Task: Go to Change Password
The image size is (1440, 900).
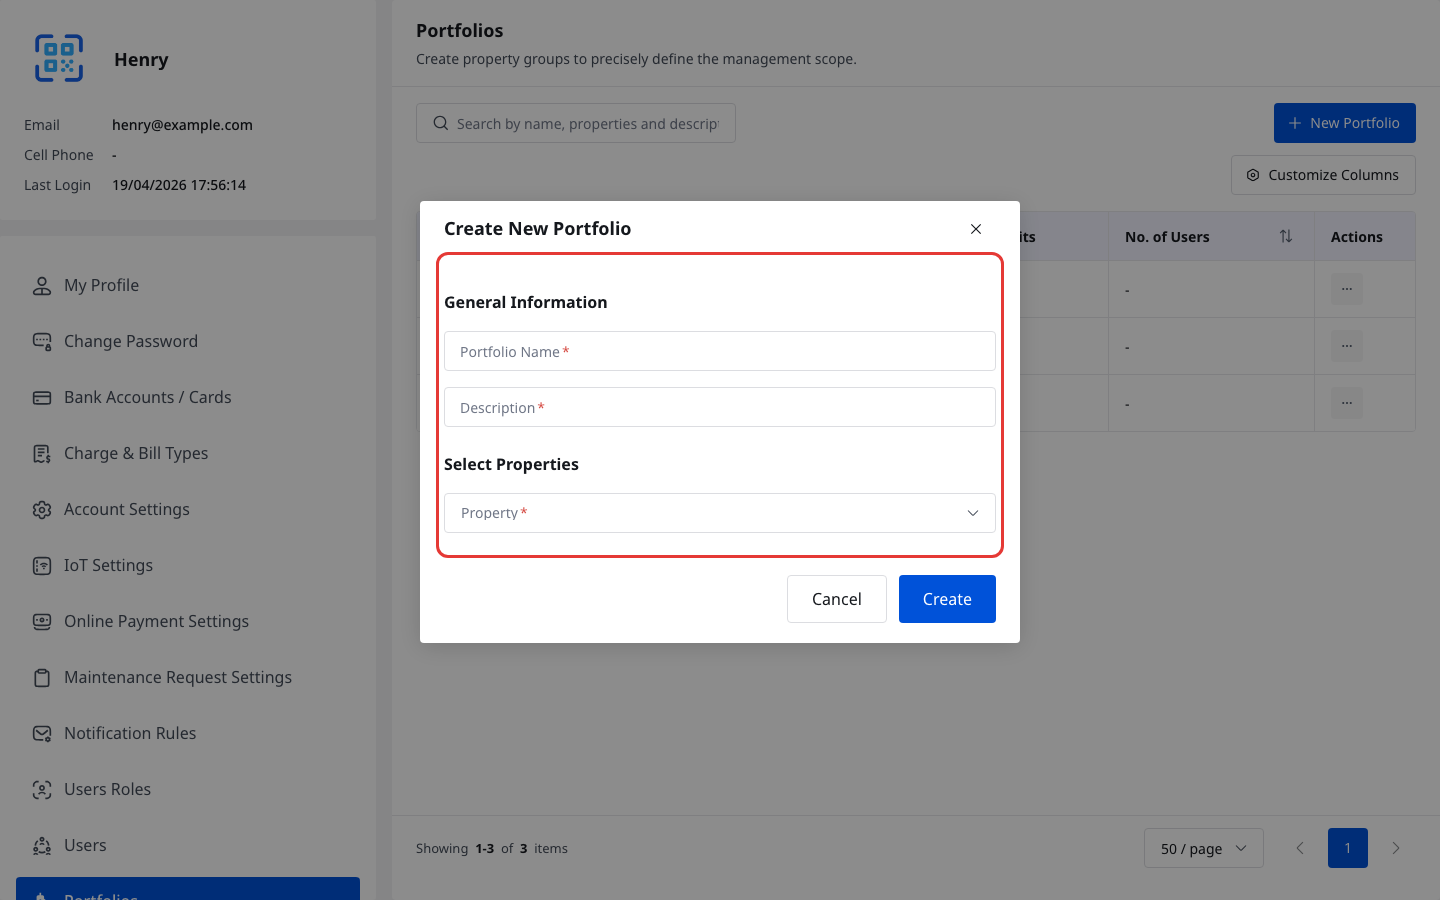Action: [188, 342]
